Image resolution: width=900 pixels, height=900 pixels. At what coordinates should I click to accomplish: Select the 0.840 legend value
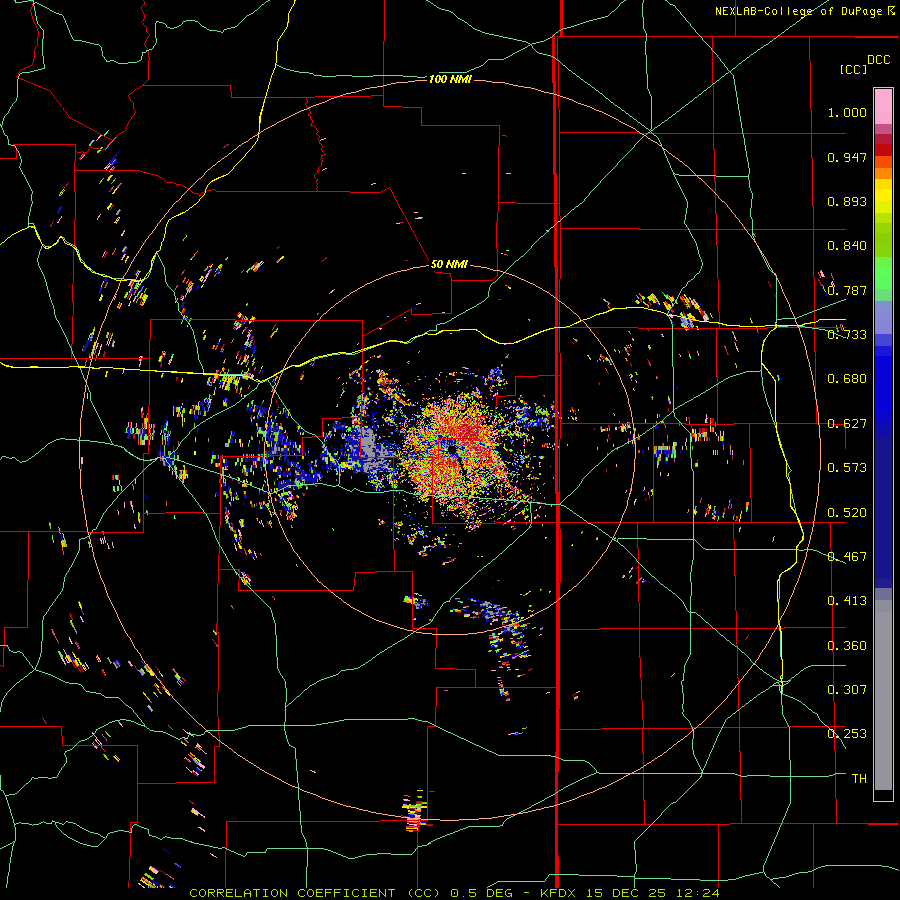click(847, 246)
